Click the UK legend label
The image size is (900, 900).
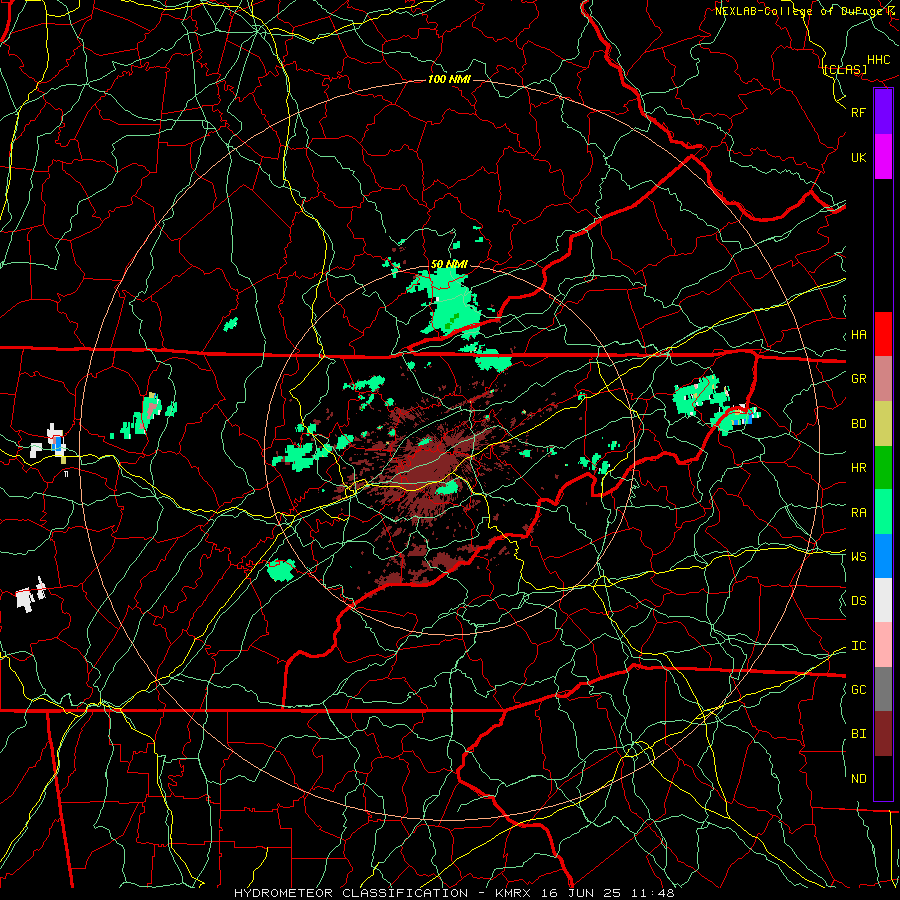click(858, 157)
